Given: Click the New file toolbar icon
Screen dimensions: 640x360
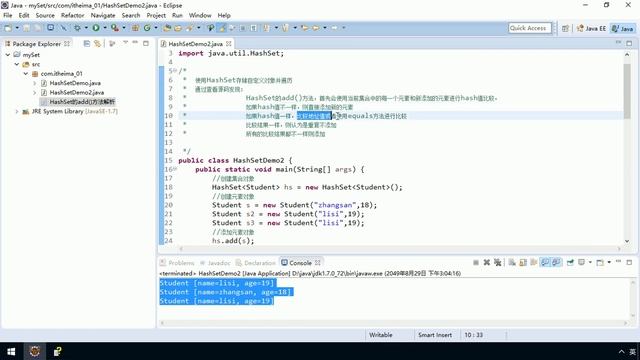Looking at the screenshot, I should click(8, 28).
